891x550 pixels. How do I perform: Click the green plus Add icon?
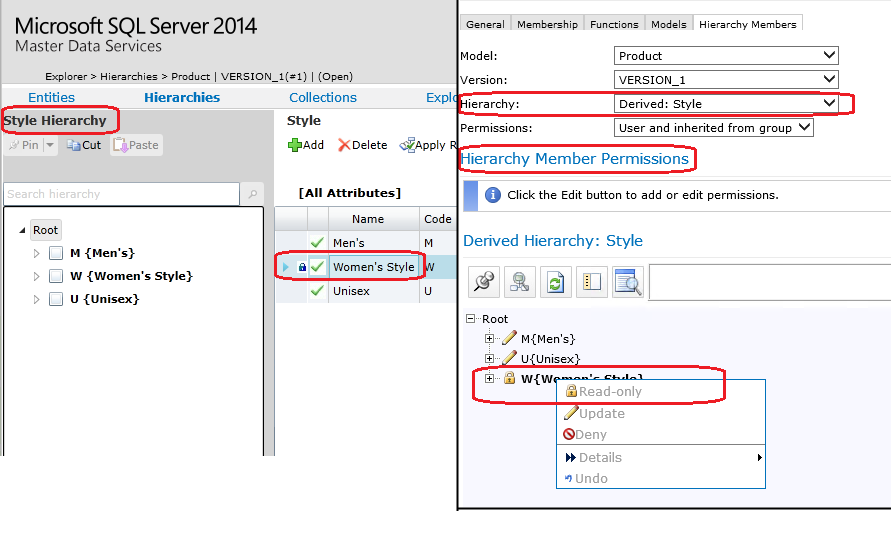tap(294, 145)
